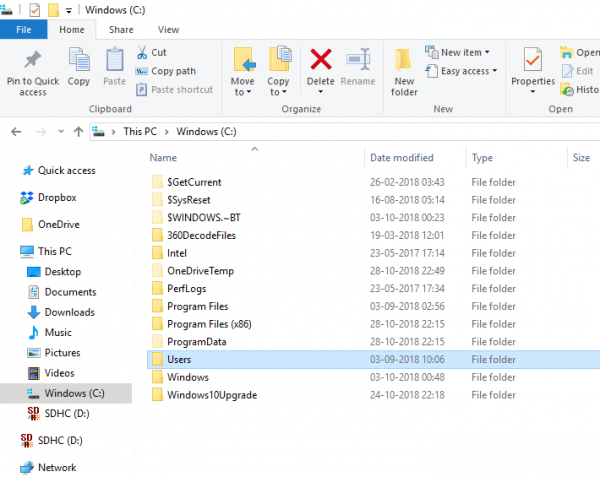Click the Pin to Quick access icon
The height and width of the screenshot is (477, 600).
point(32,61)
